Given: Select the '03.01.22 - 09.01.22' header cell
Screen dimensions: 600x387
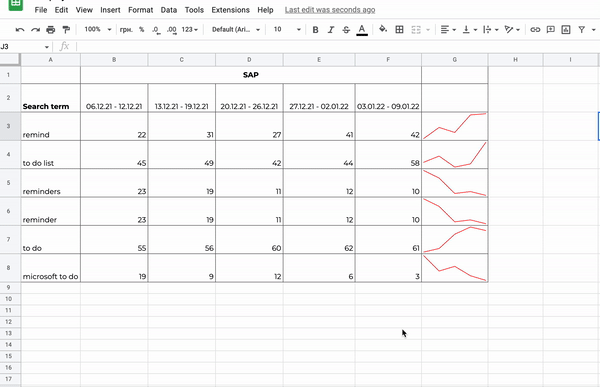Looking at the screenshot, I should (x=388, y=98).
